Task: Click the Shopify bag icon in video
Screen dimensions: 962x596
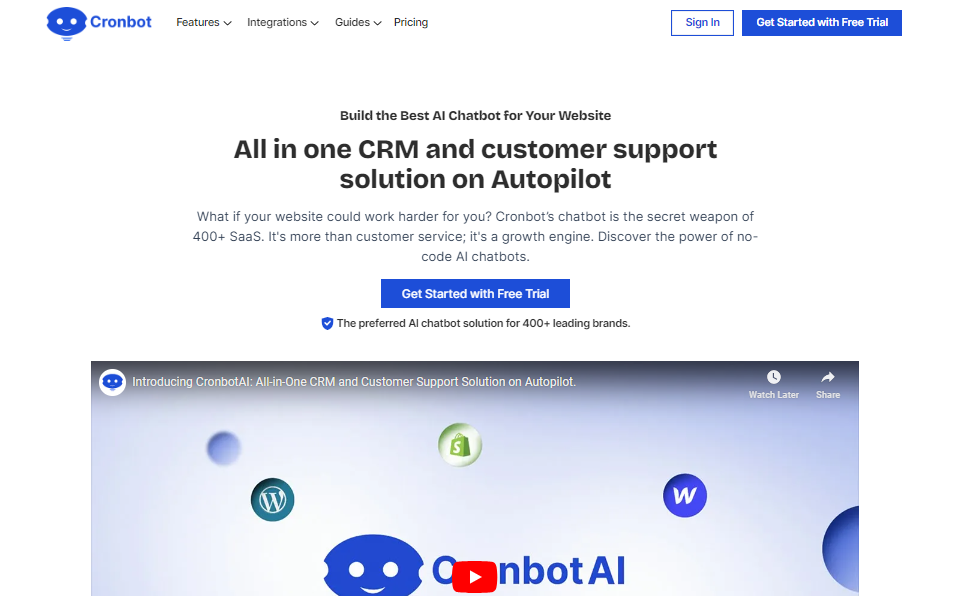Action: pos(460,445)
